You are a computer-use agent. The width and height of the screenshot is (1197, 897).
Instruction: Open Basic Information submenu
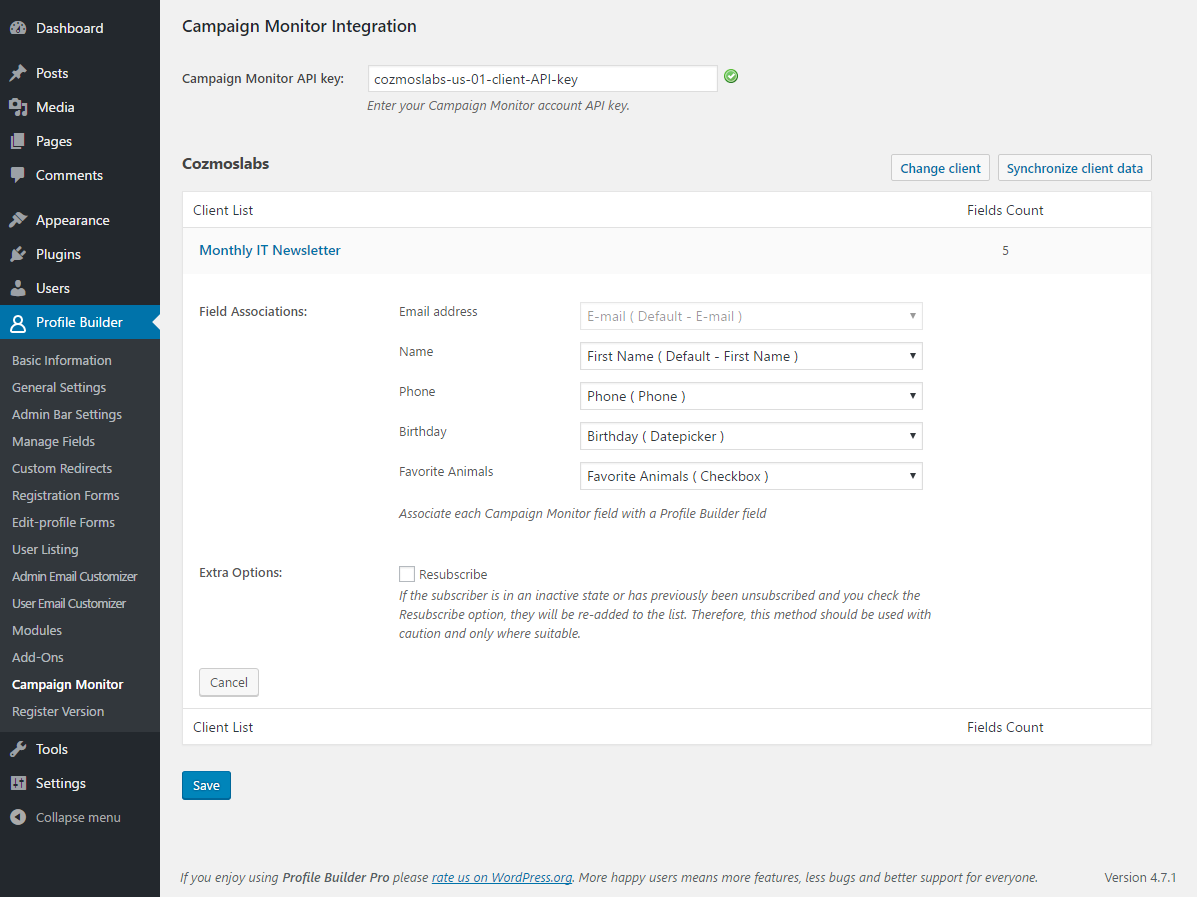(x=62, y=360)
